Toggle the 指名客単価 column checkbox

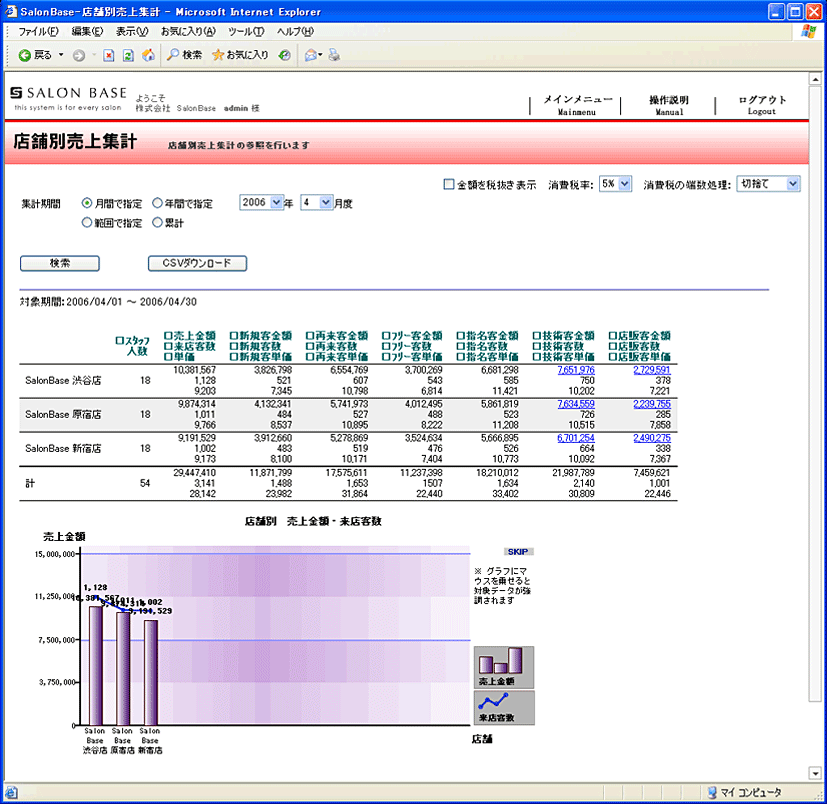pos(460,357)
